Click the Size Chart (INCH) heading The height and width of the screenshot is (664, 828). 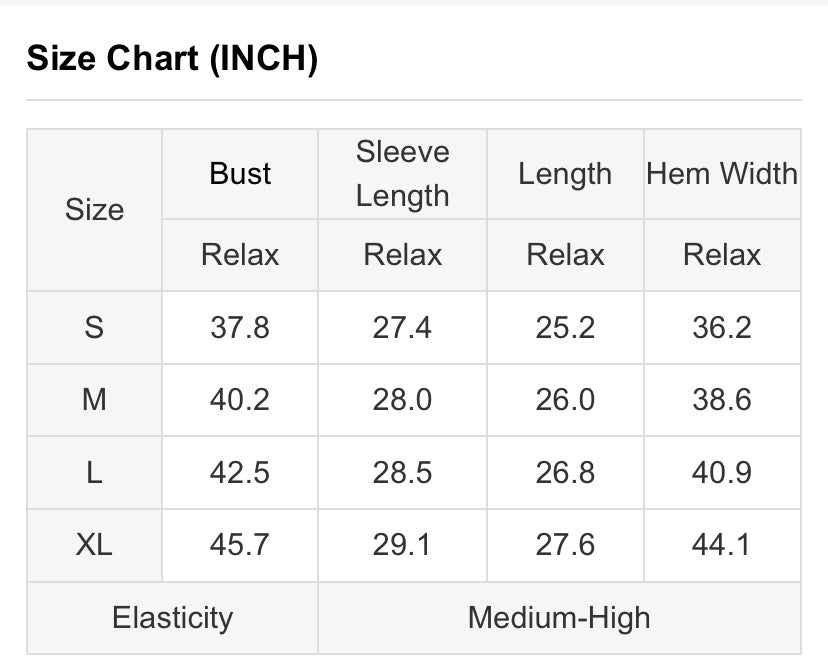[172, 59]
